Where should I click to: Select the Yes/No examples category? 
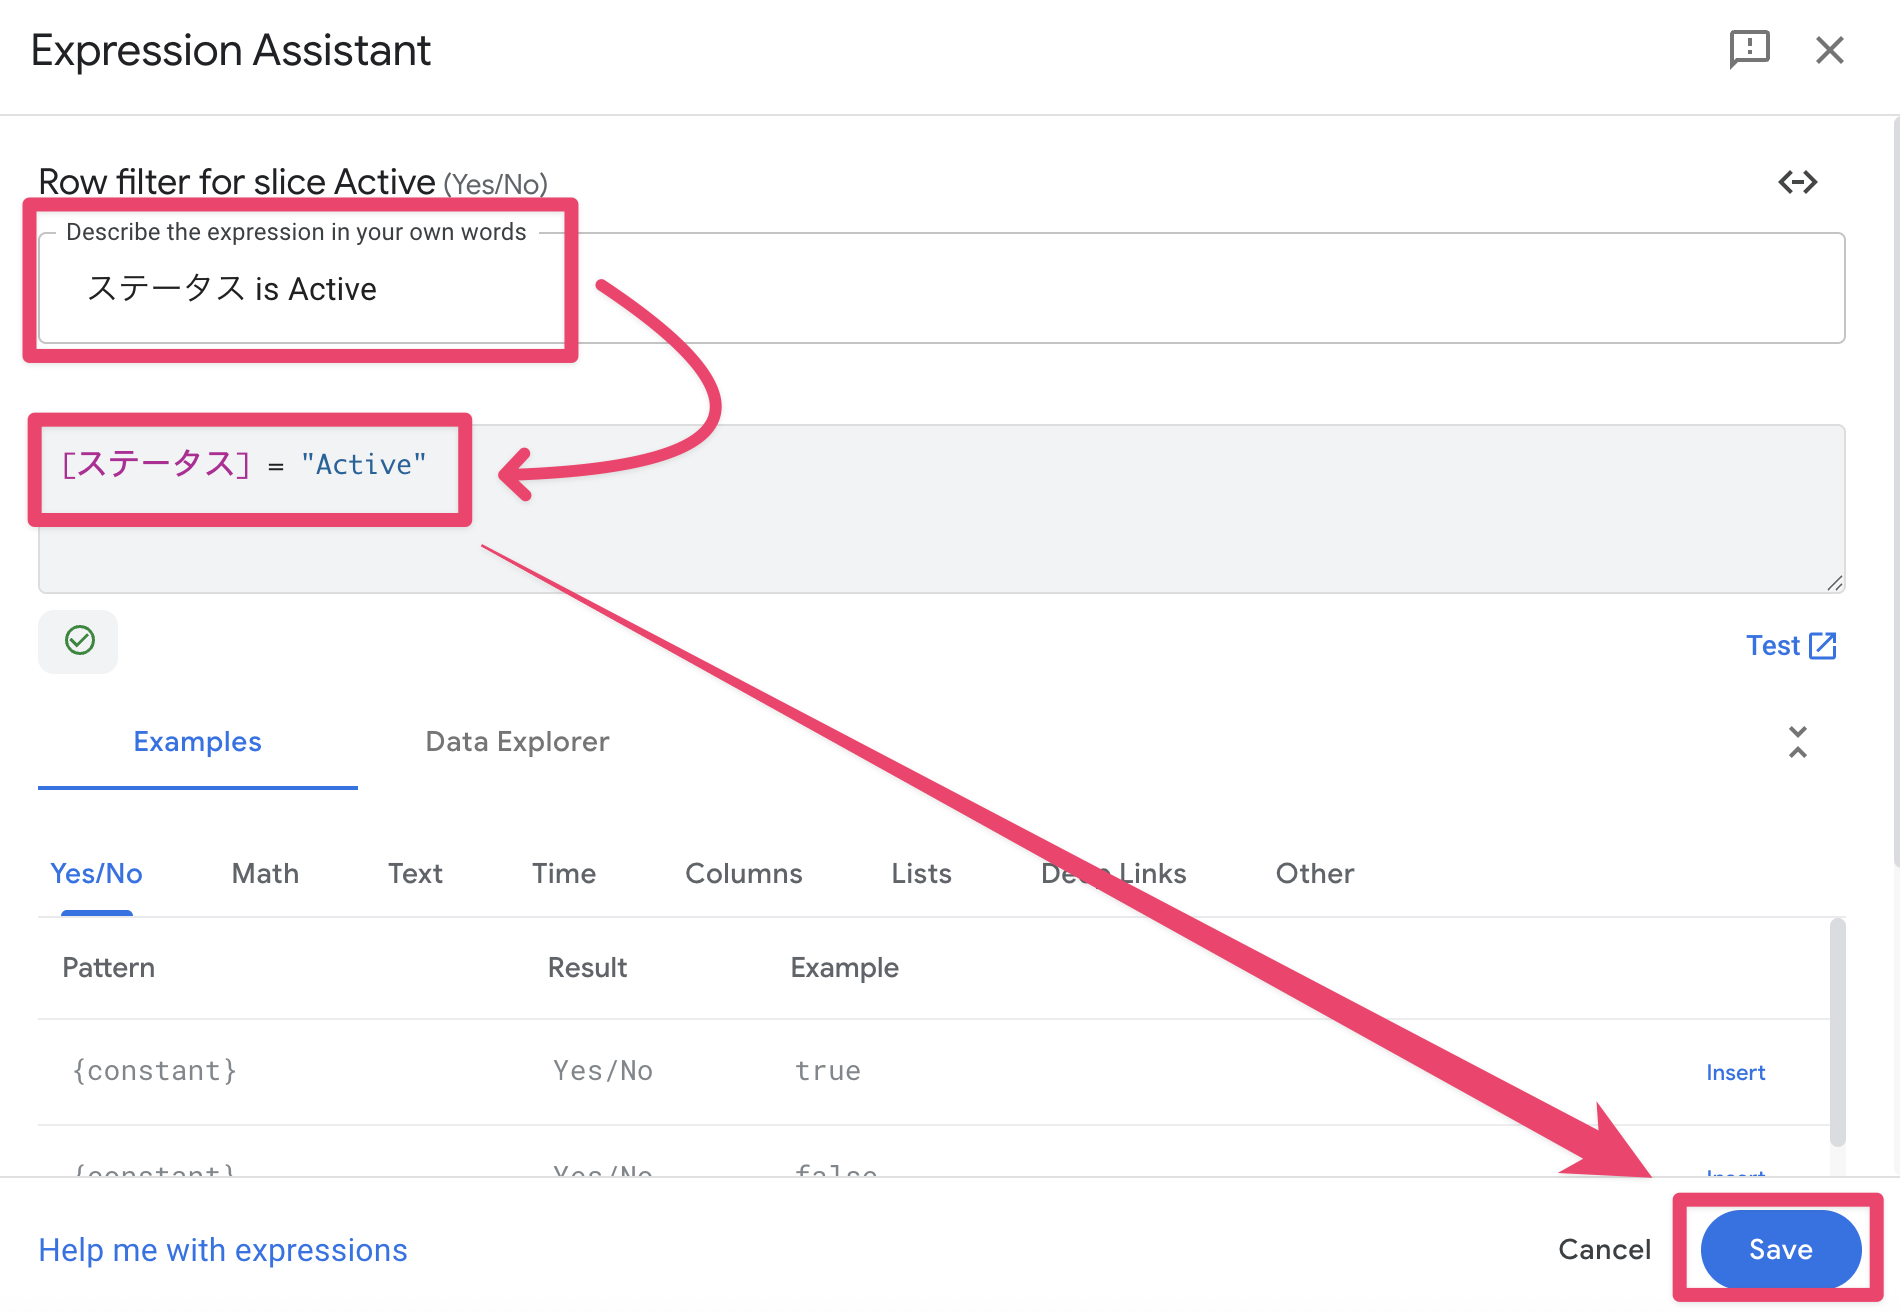(x=96, y=874)
